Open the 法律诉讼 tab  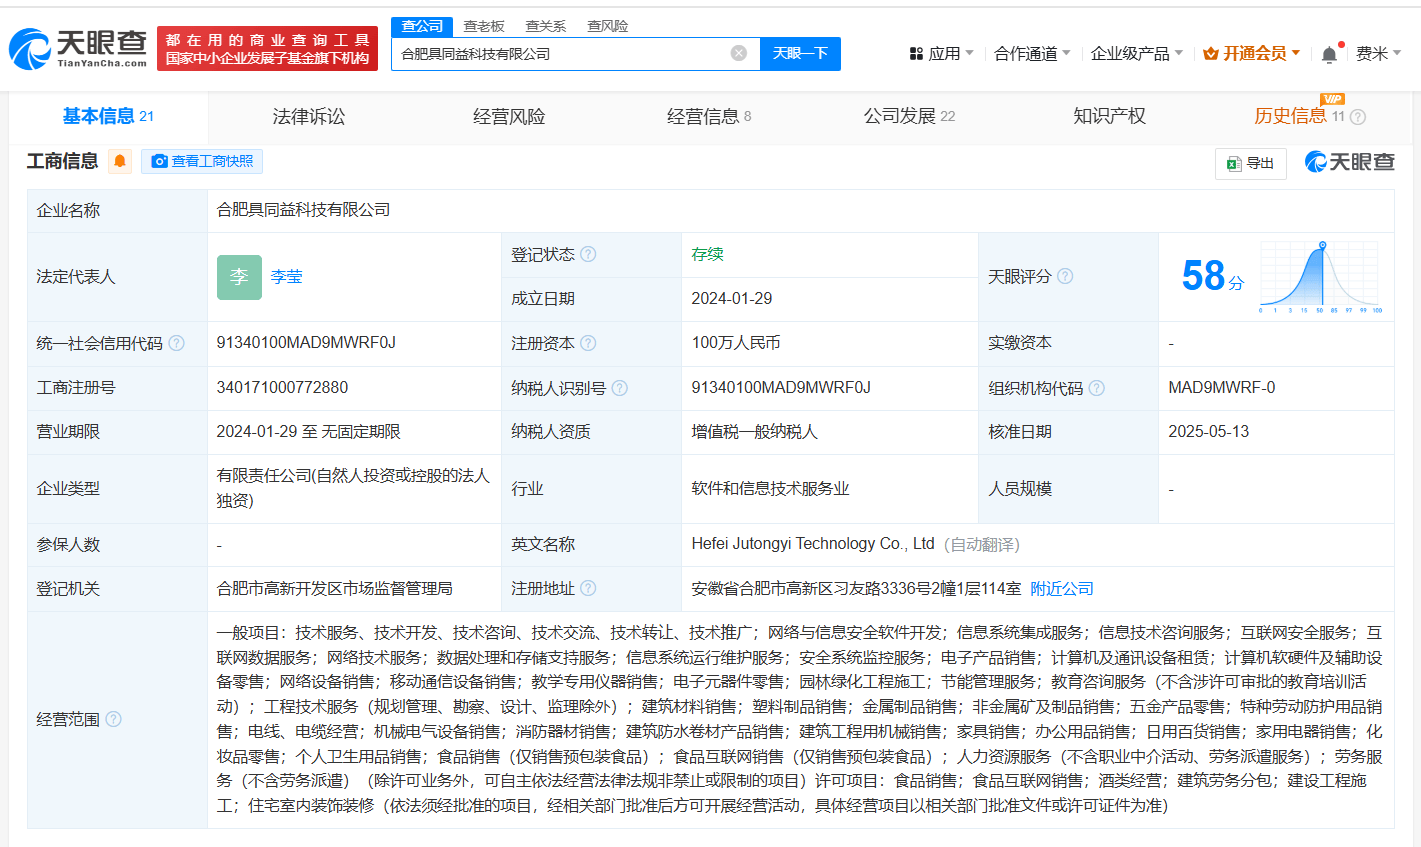(x=309, y=116)
